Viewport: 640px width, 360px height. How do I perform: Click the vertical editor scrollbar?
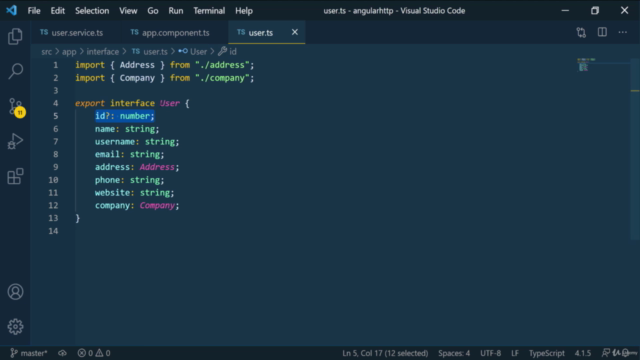(x=635, y=149)
